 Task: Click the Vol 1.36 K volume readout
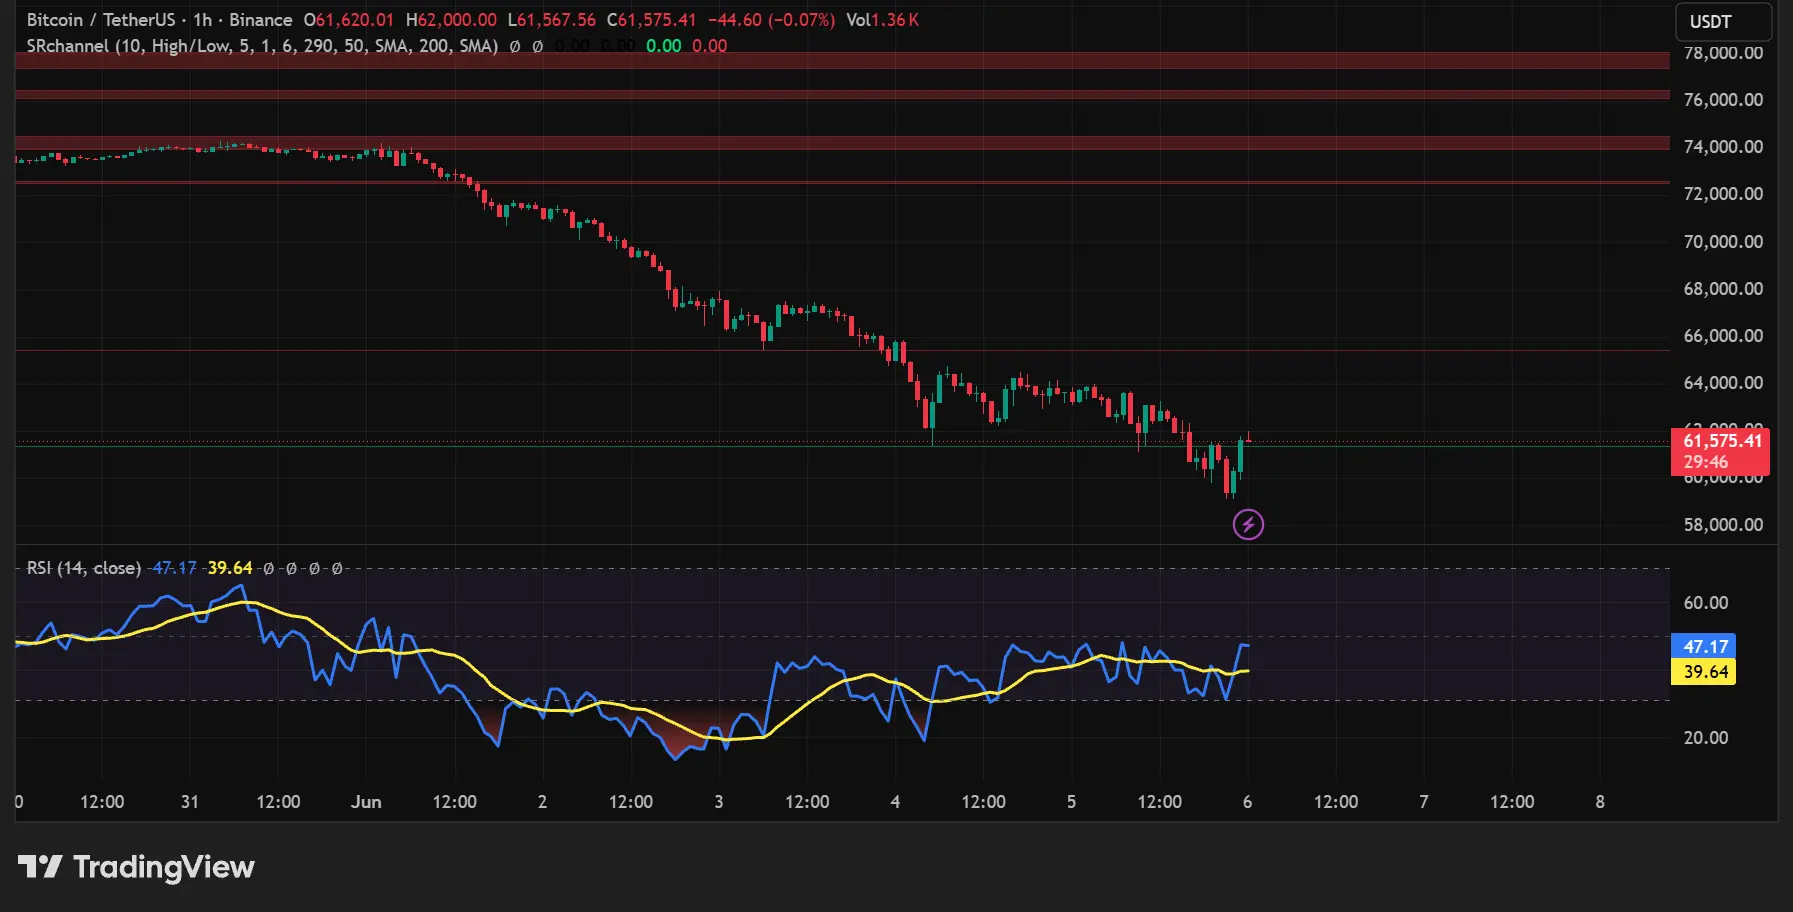tap(882, 20)
